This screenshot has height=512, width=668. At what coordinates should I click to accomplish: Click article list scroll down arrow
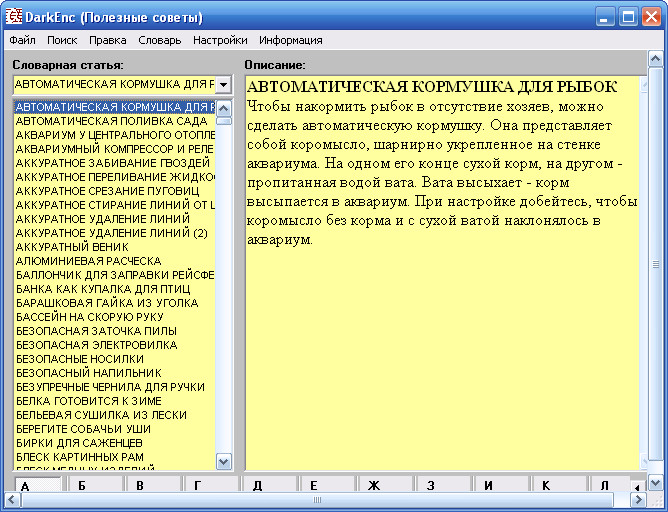coord(224,461)
